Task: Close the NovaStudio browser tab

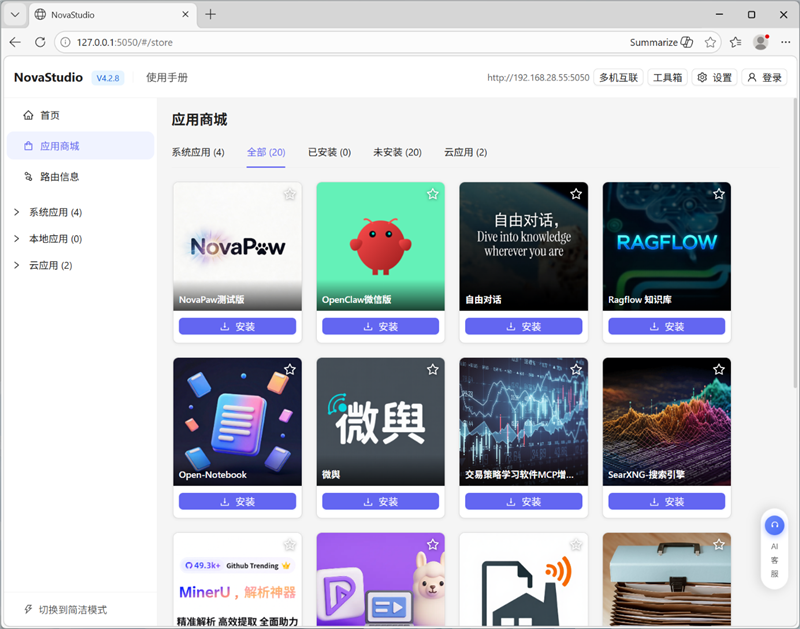Action: pyautogui.click(x=185, y=15)
